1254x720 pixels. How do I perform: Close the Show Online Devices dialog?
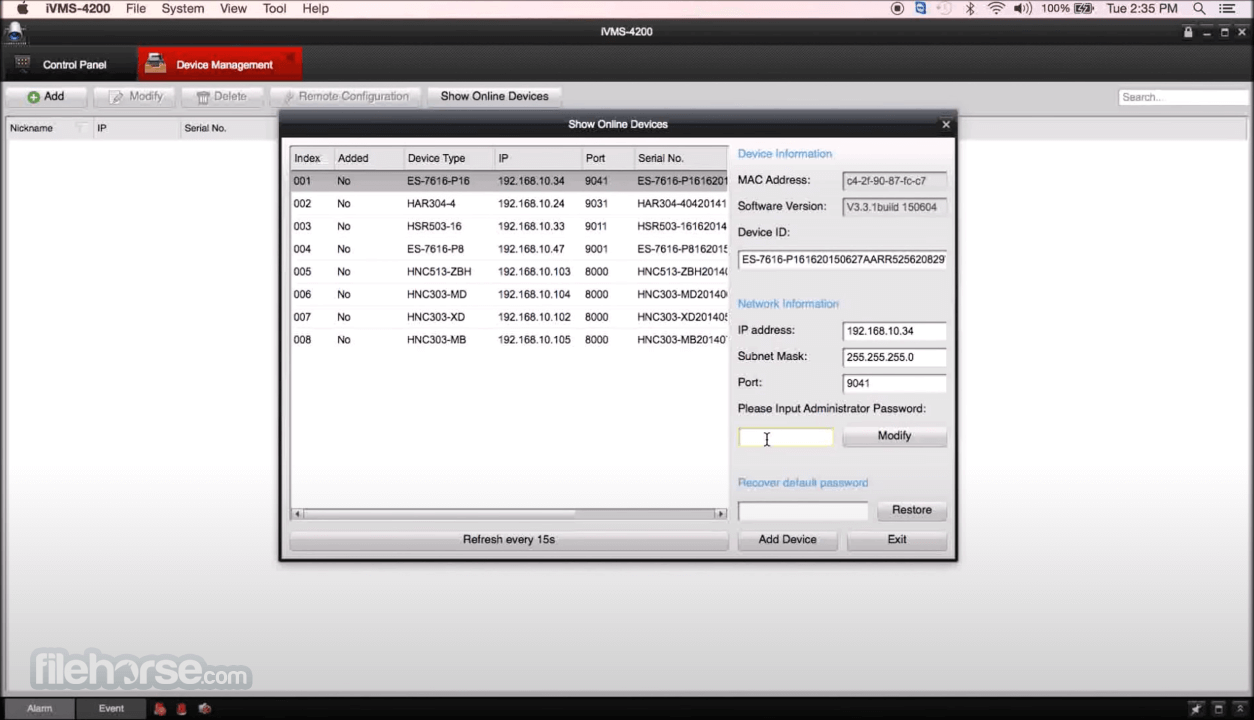point(946,125)
